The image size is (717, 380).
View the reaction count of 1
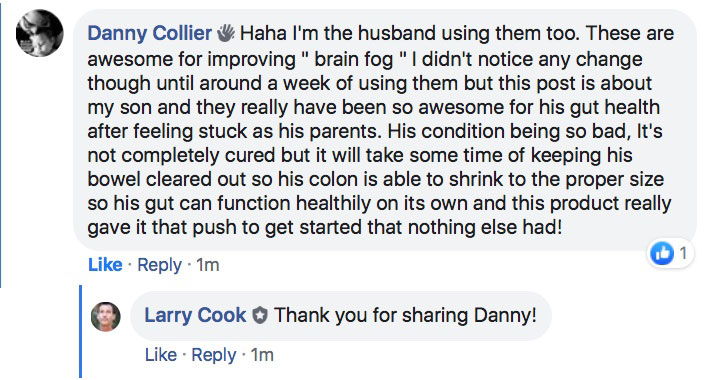point(683,253)
